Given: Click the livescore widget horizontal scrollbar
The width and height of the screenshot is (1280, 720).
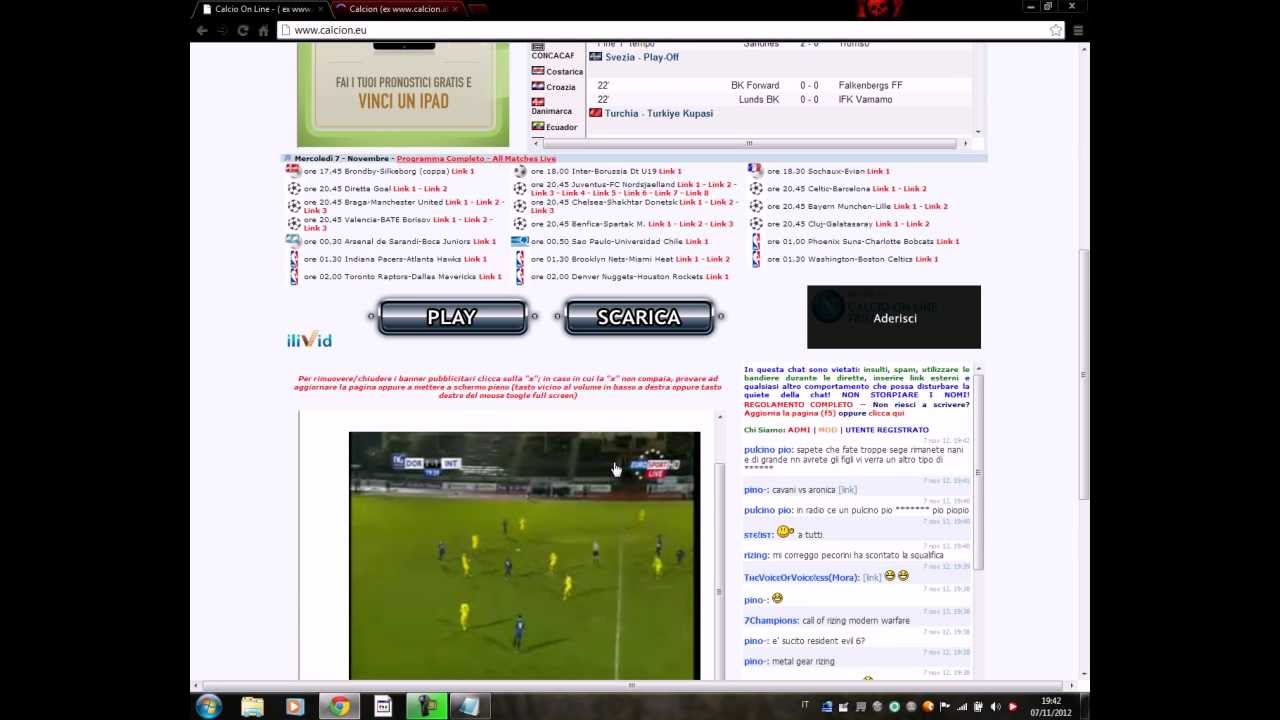Looking at the screenshot, I should tap(748, 143).
